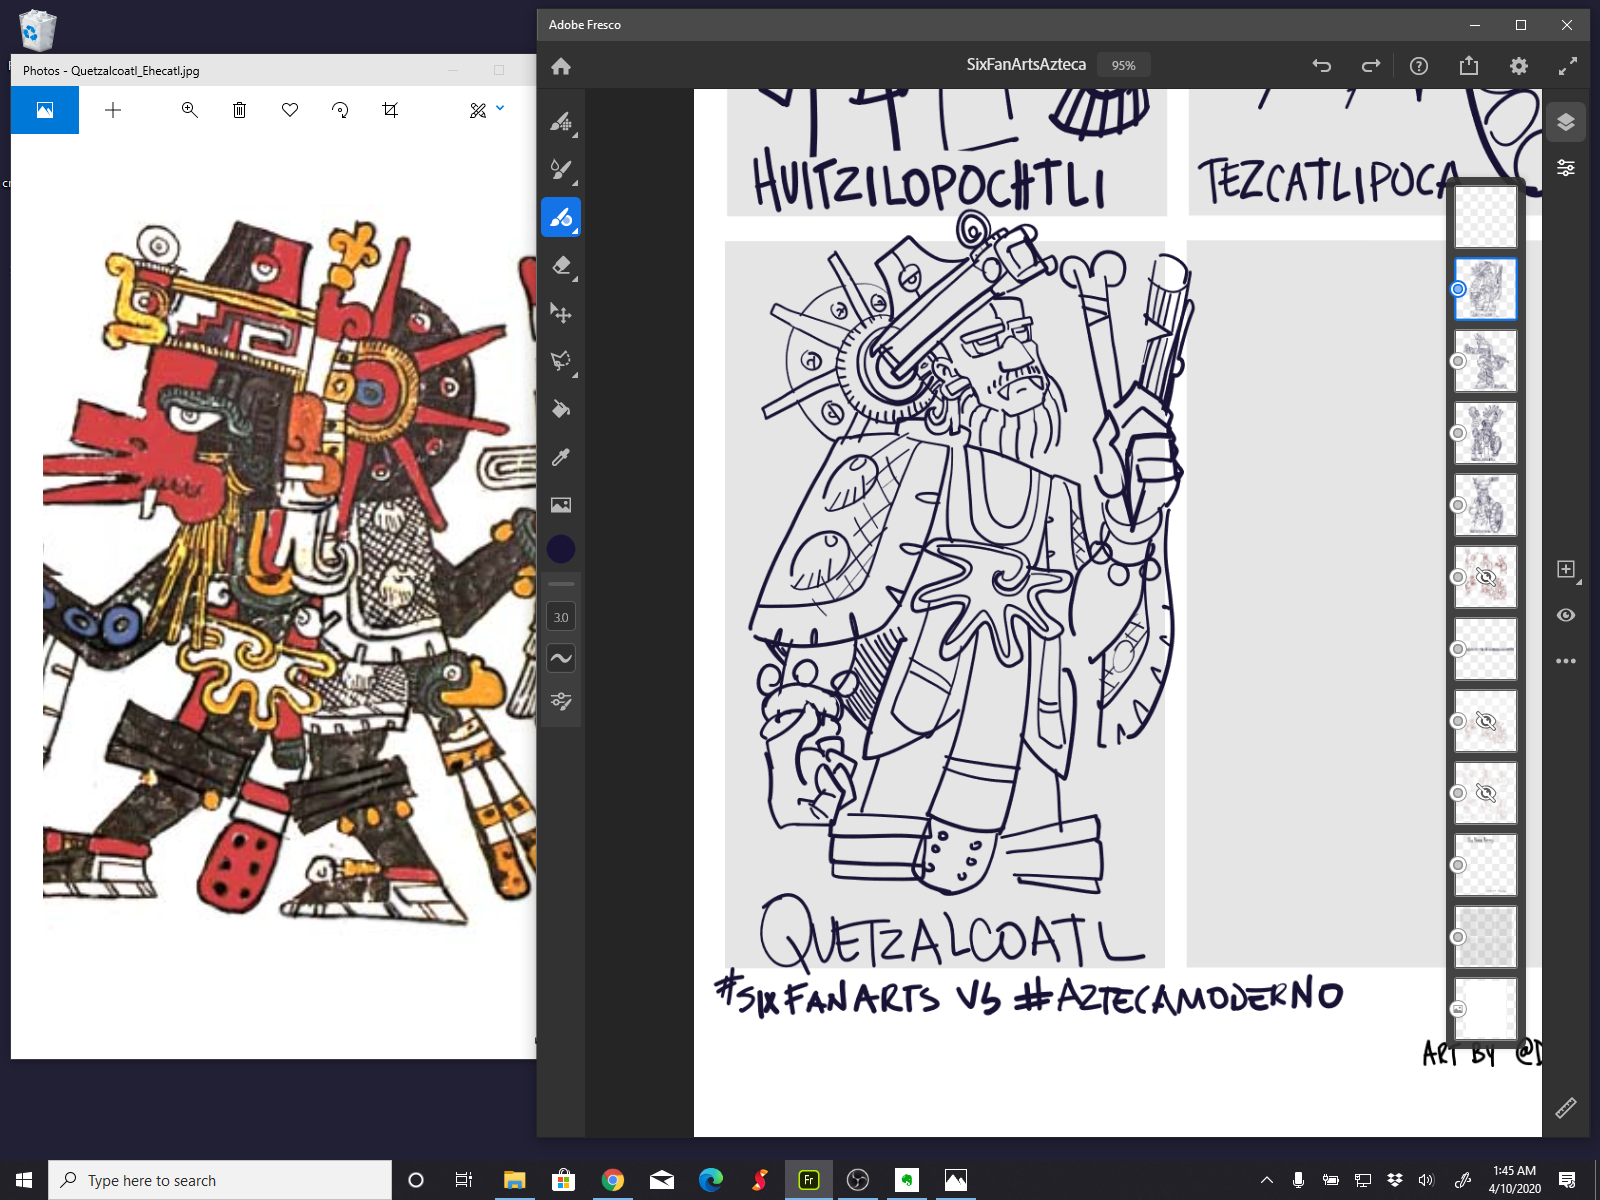Unhide the eighth hidden layer
Screen dimensions: 1600x1200
pos(1485,793)
